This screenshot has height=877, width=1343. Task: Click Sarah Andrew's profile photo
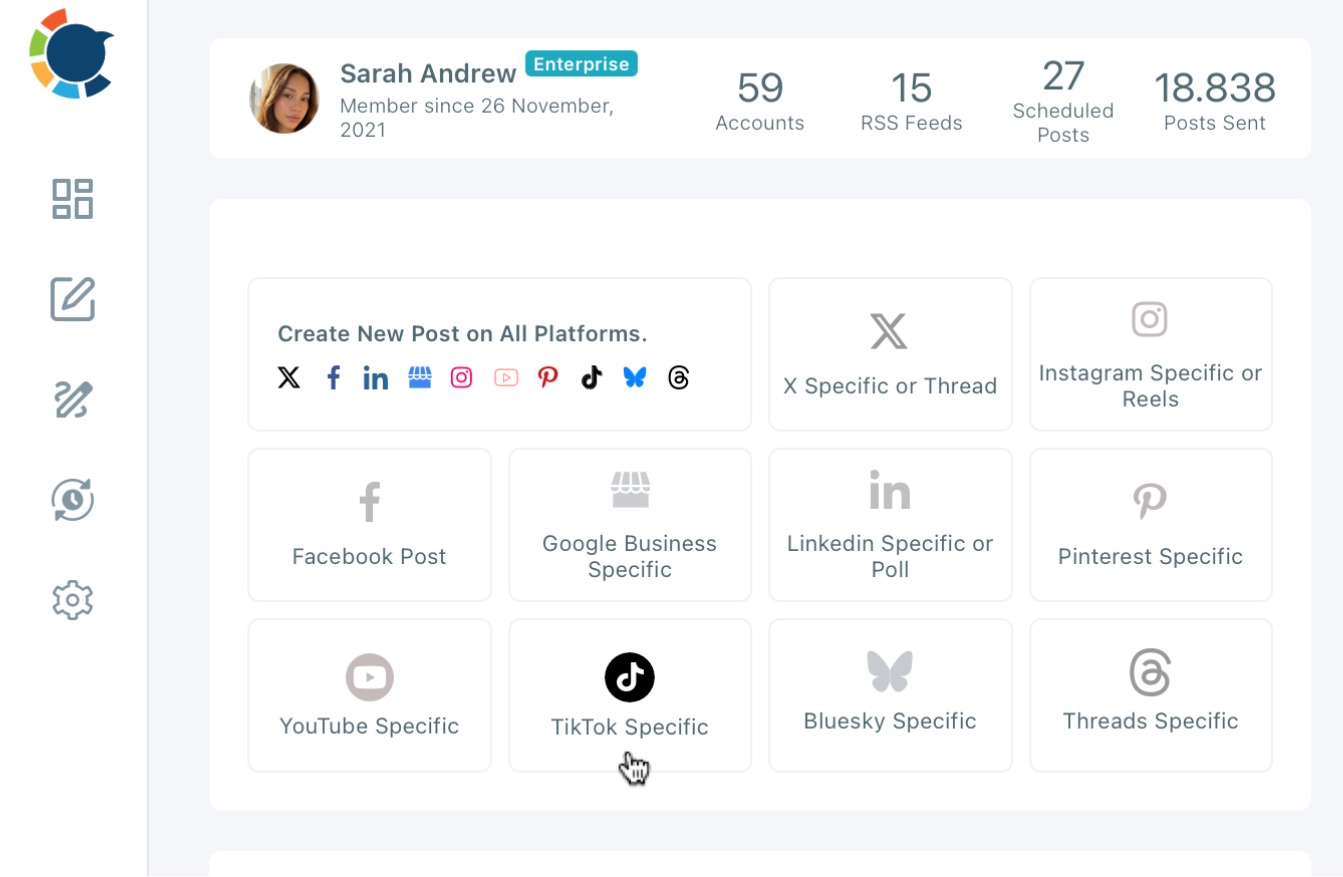284,99
